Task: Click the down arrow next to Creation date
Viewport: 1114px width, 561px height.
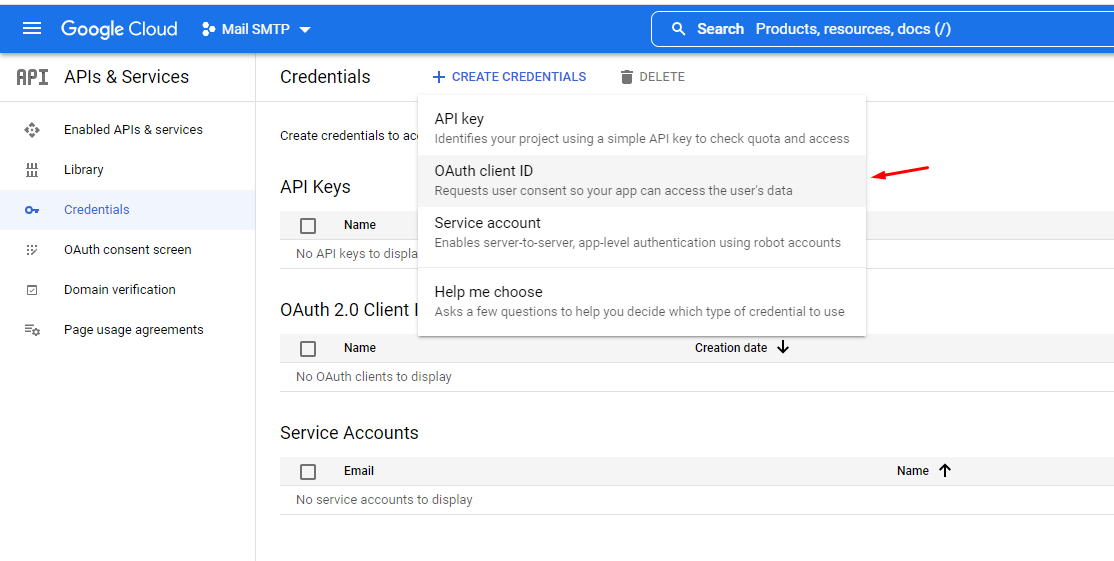Action: 783,347
